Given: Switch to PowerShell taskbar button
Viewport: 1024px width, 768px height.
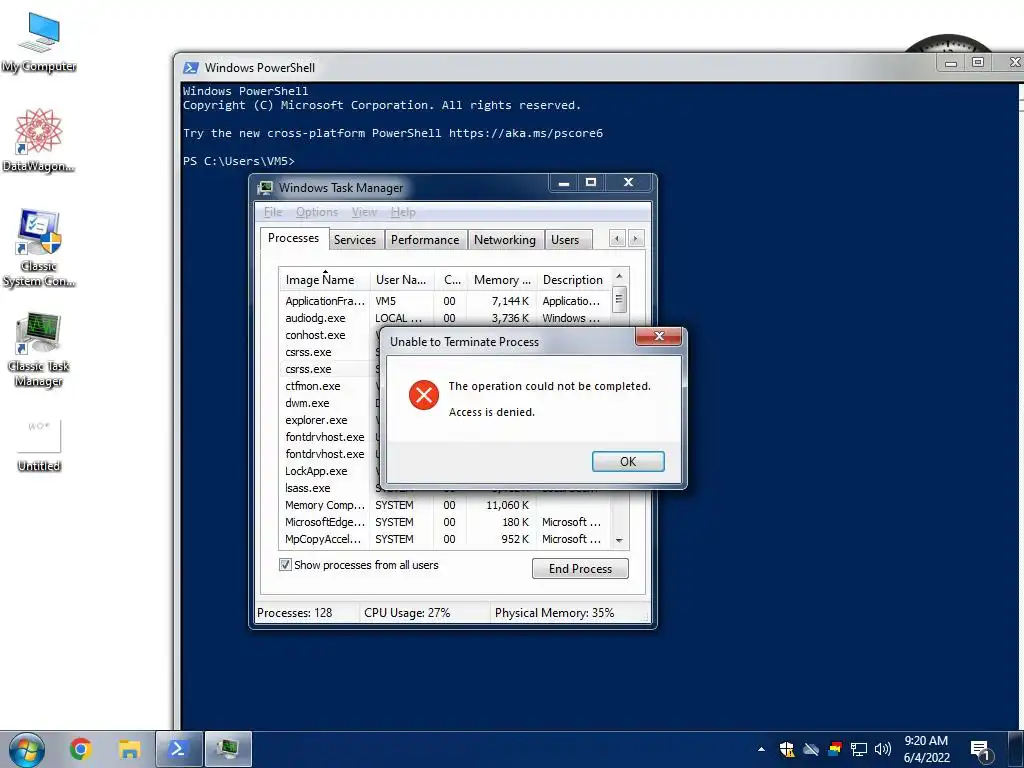Looking at the screenshot, I should coord(178,749).
